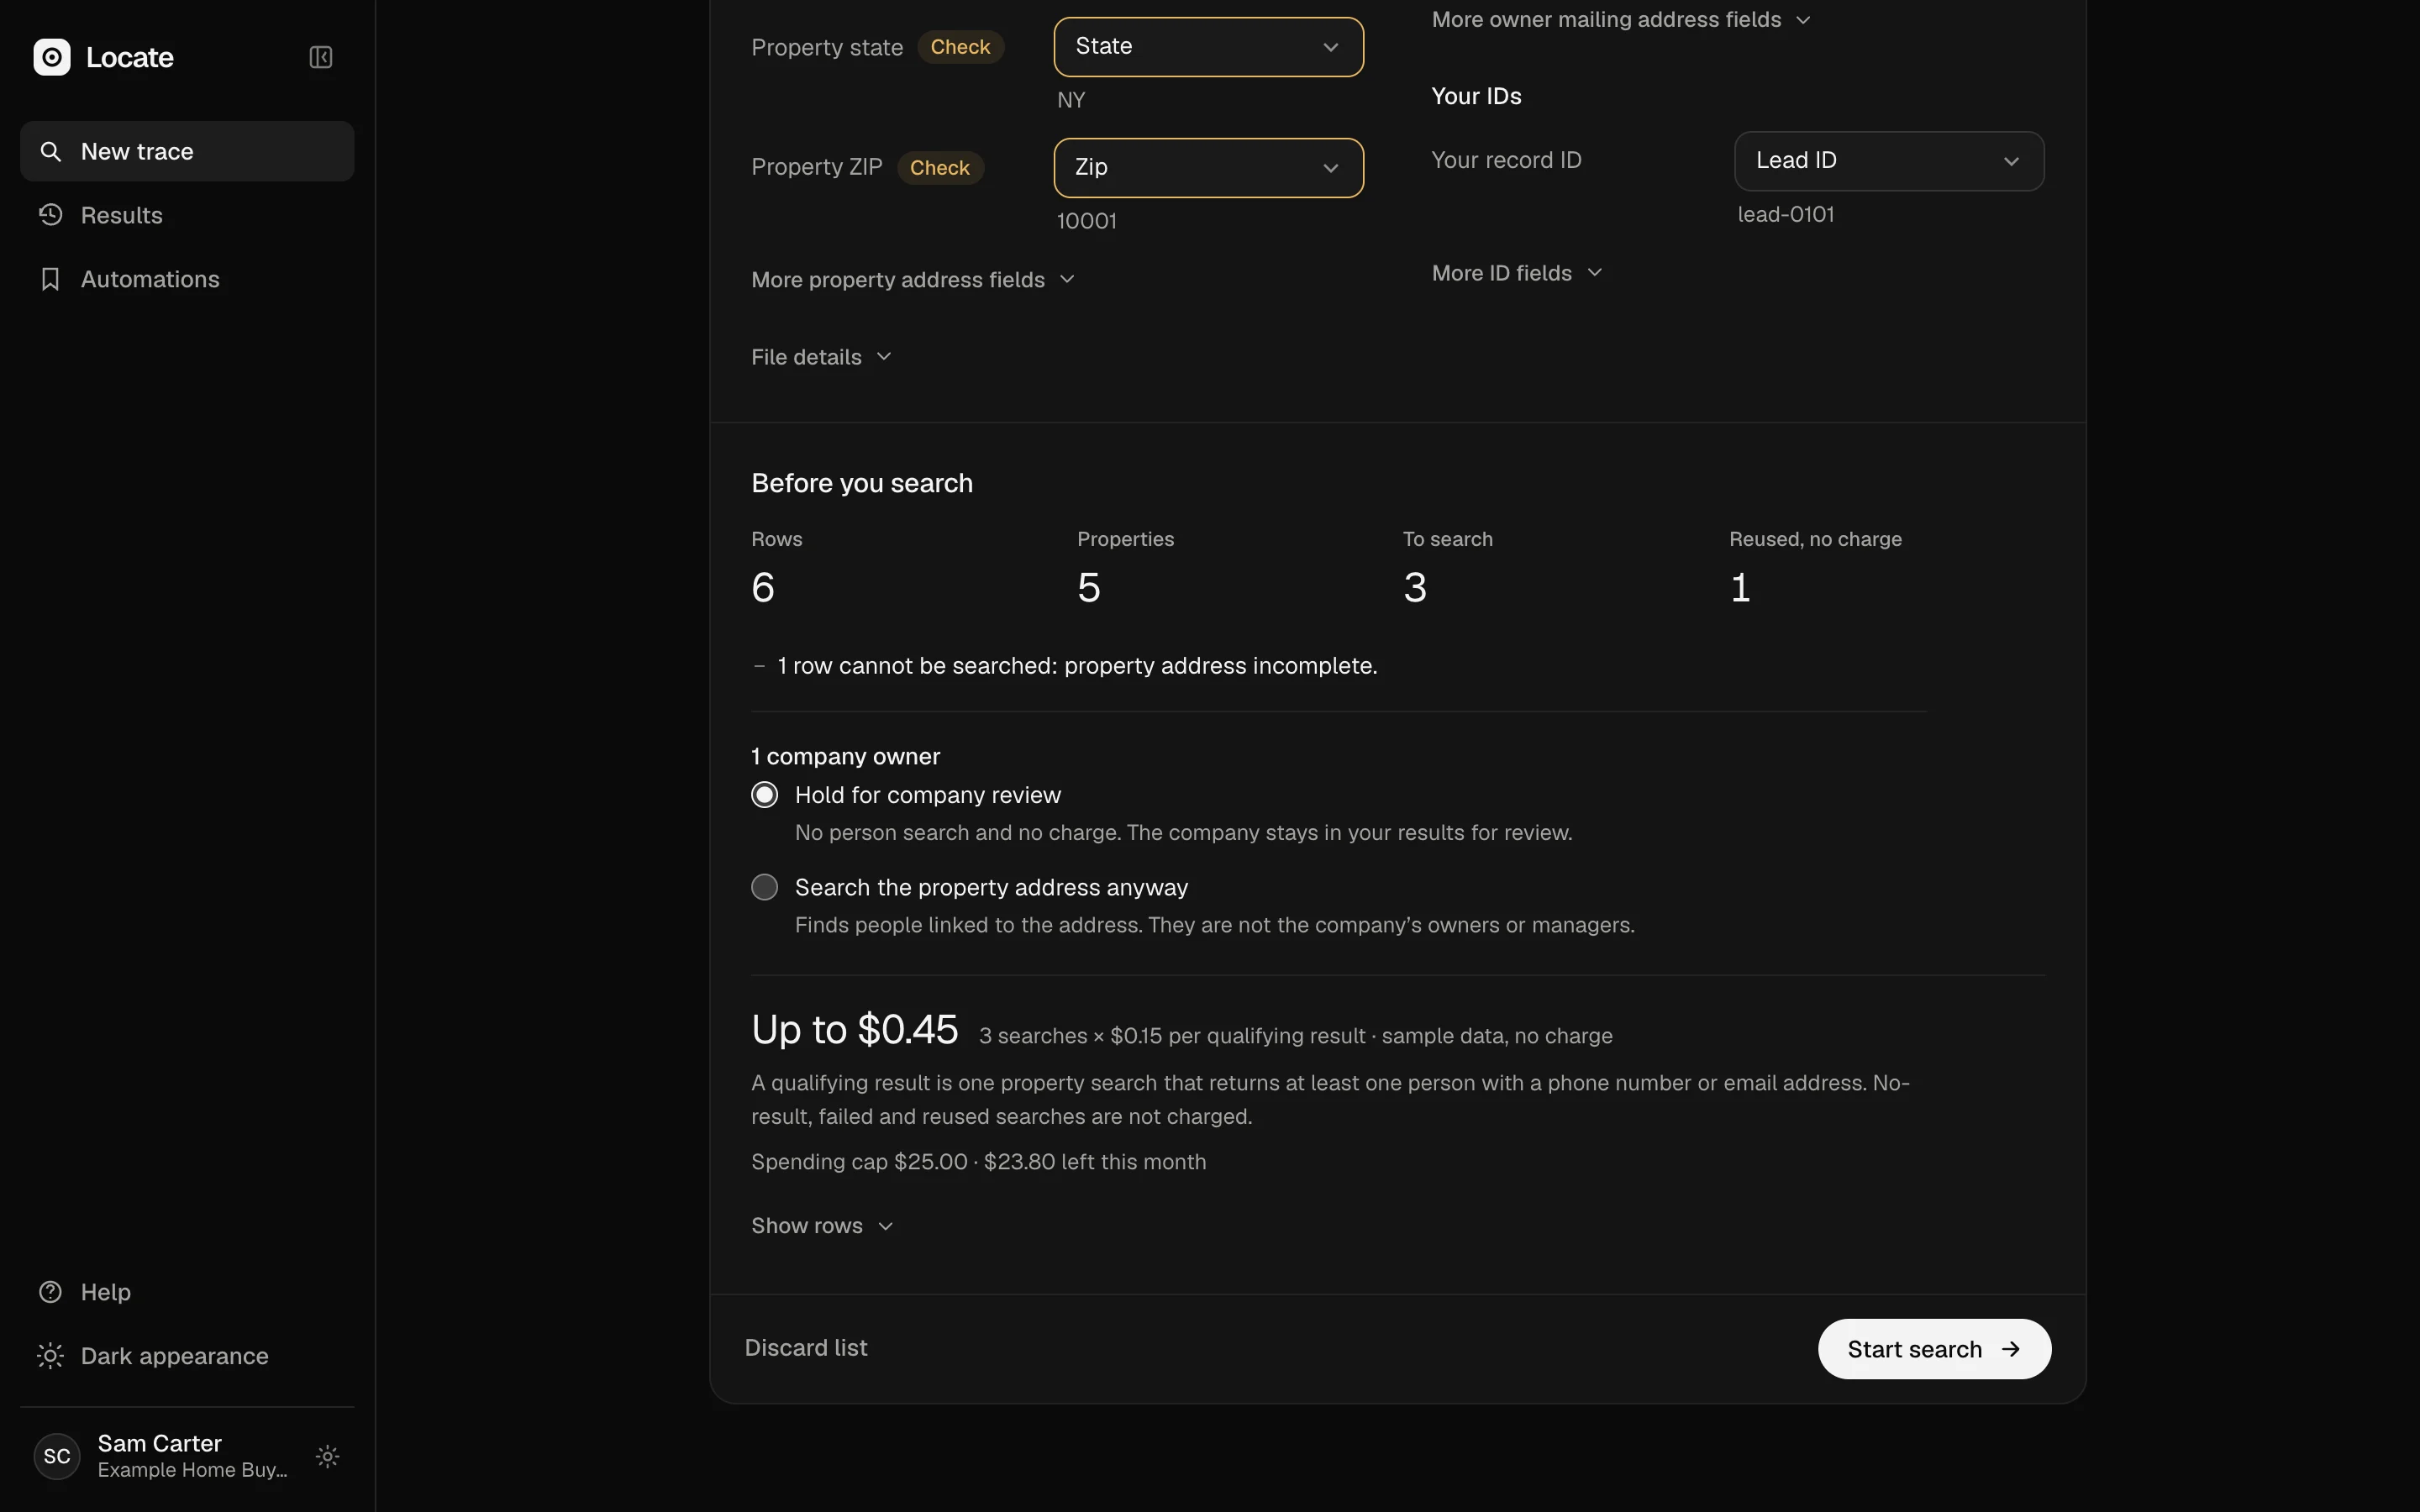
Task: Click the Locate logo icon
Action: pos(52,57)
